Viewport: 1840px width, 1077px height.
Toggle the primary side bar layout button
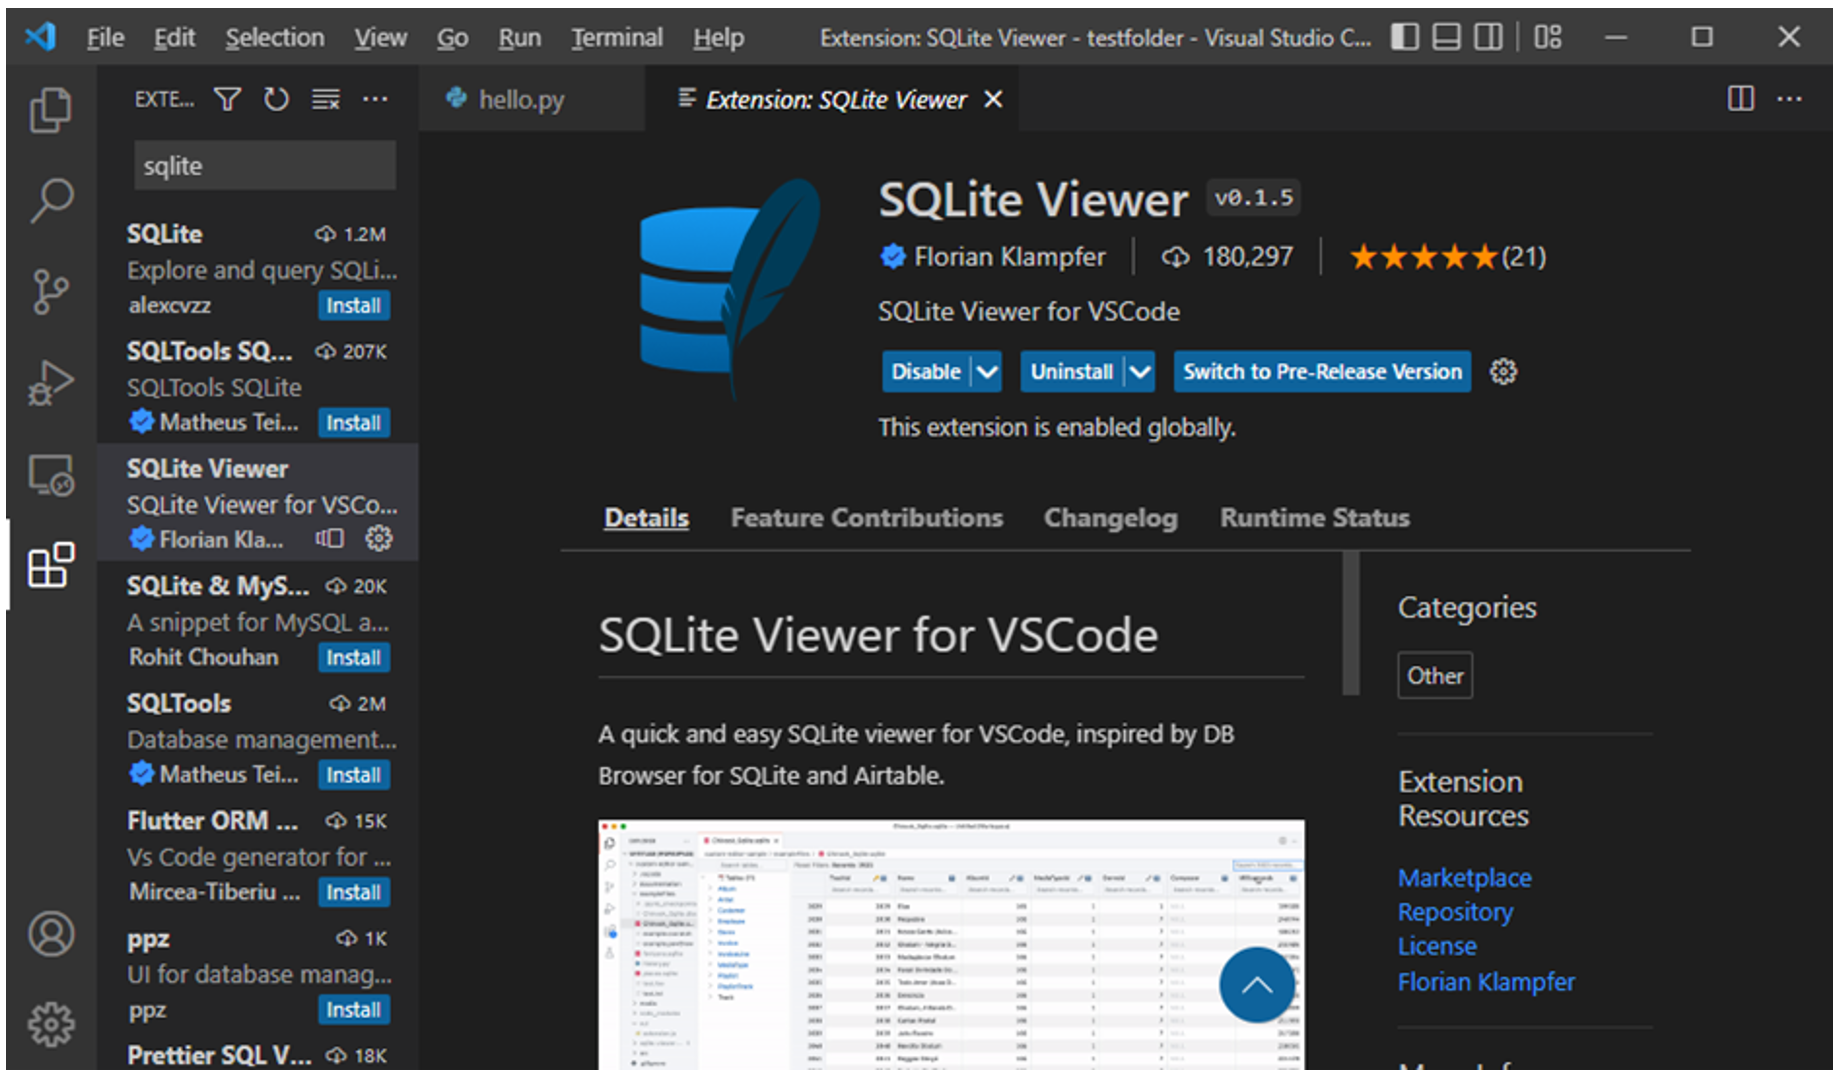(x=1404, y=38)
